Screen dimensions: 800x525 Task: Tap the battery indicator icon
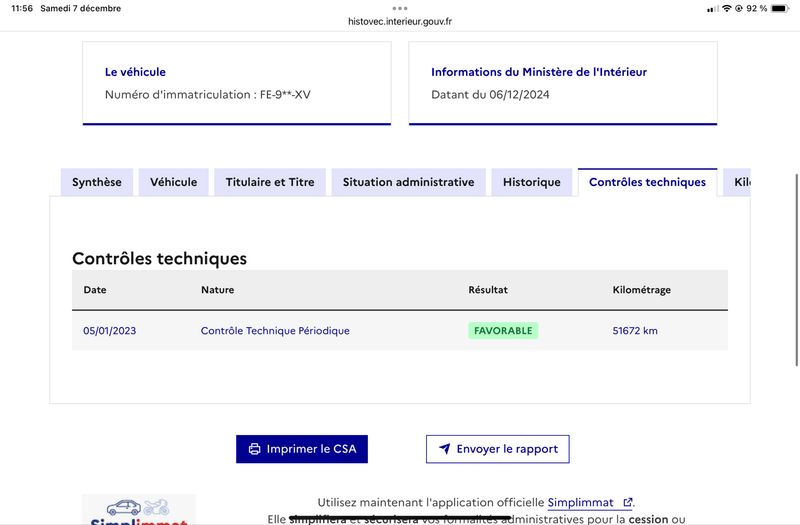tap(780, 8)
